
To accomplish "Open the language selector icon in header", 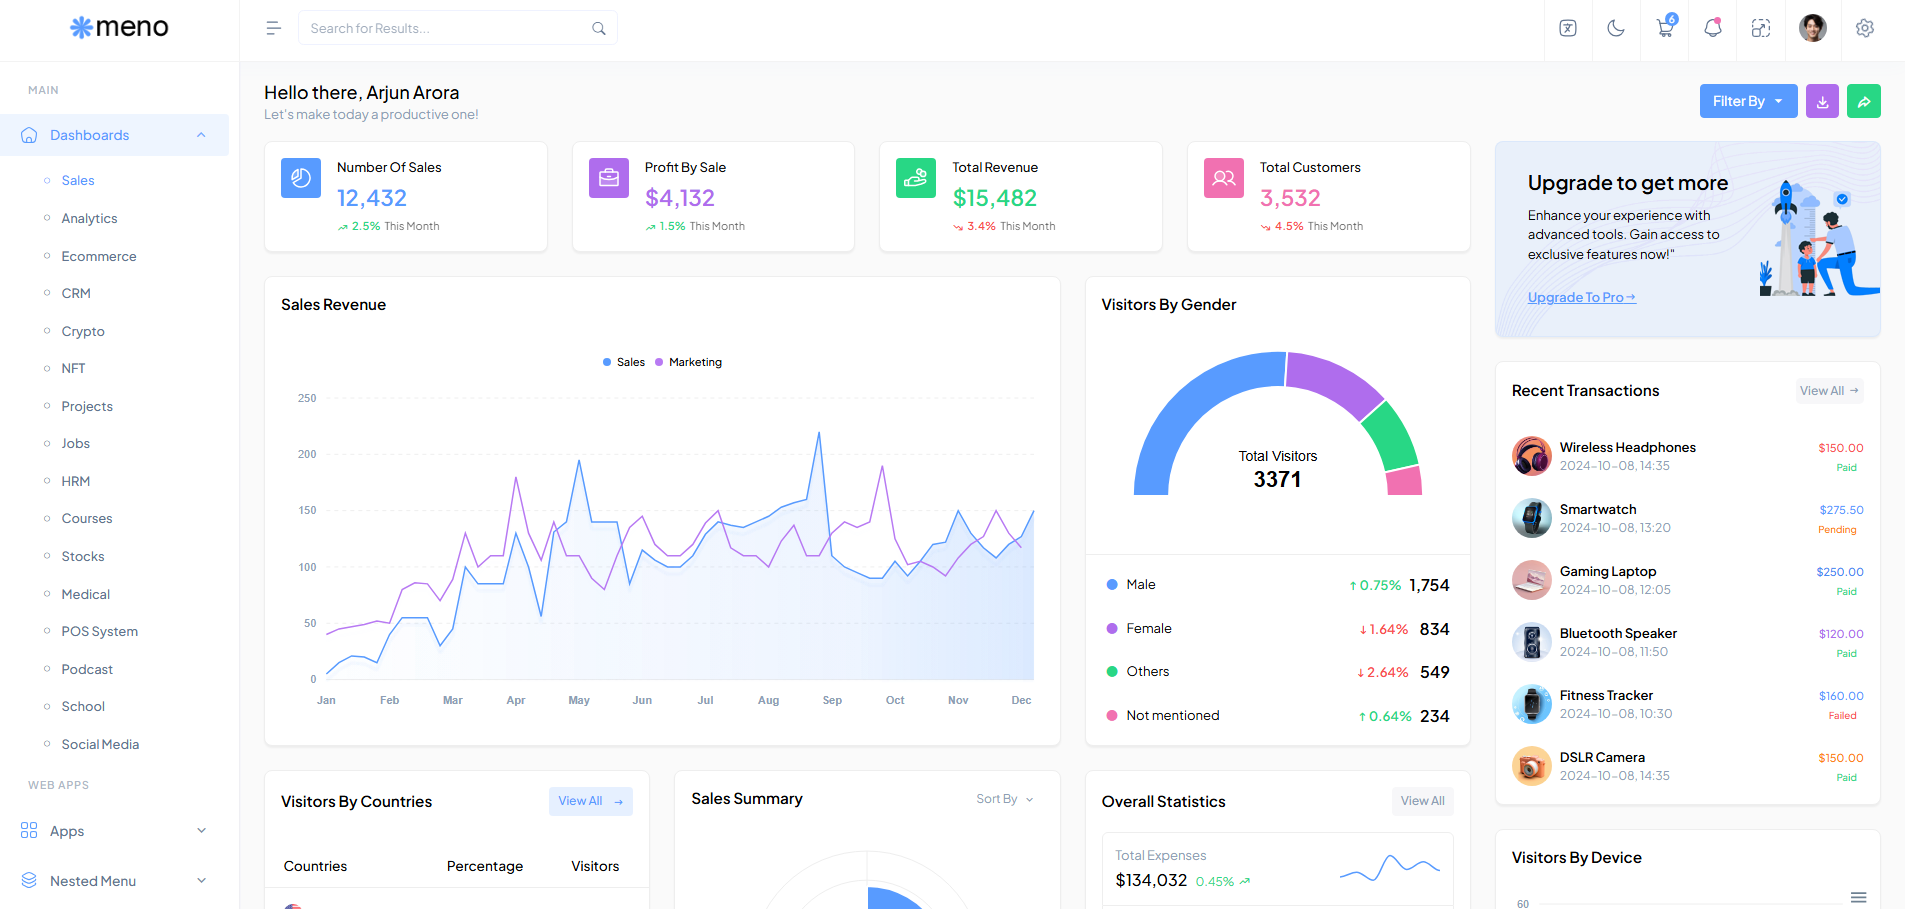I will tap(1568, 28).
